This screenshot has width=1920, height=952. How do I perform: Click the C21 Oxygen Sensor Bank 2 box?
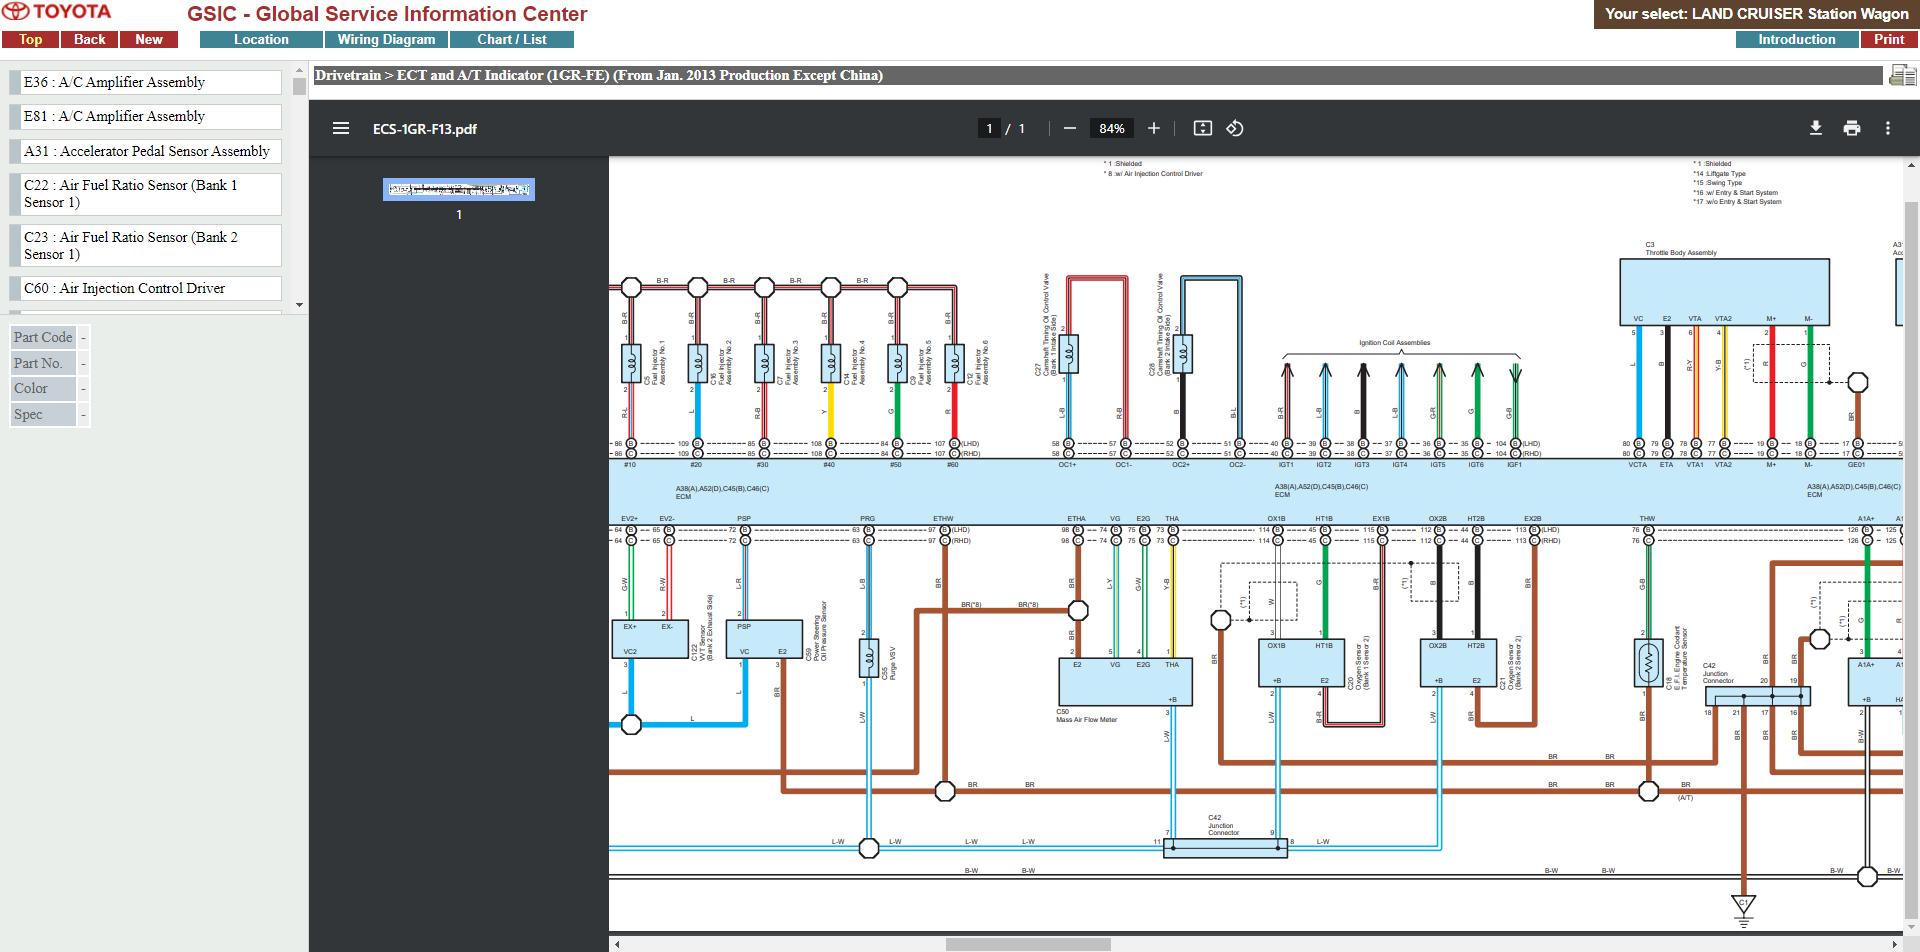click(1459, 663)
